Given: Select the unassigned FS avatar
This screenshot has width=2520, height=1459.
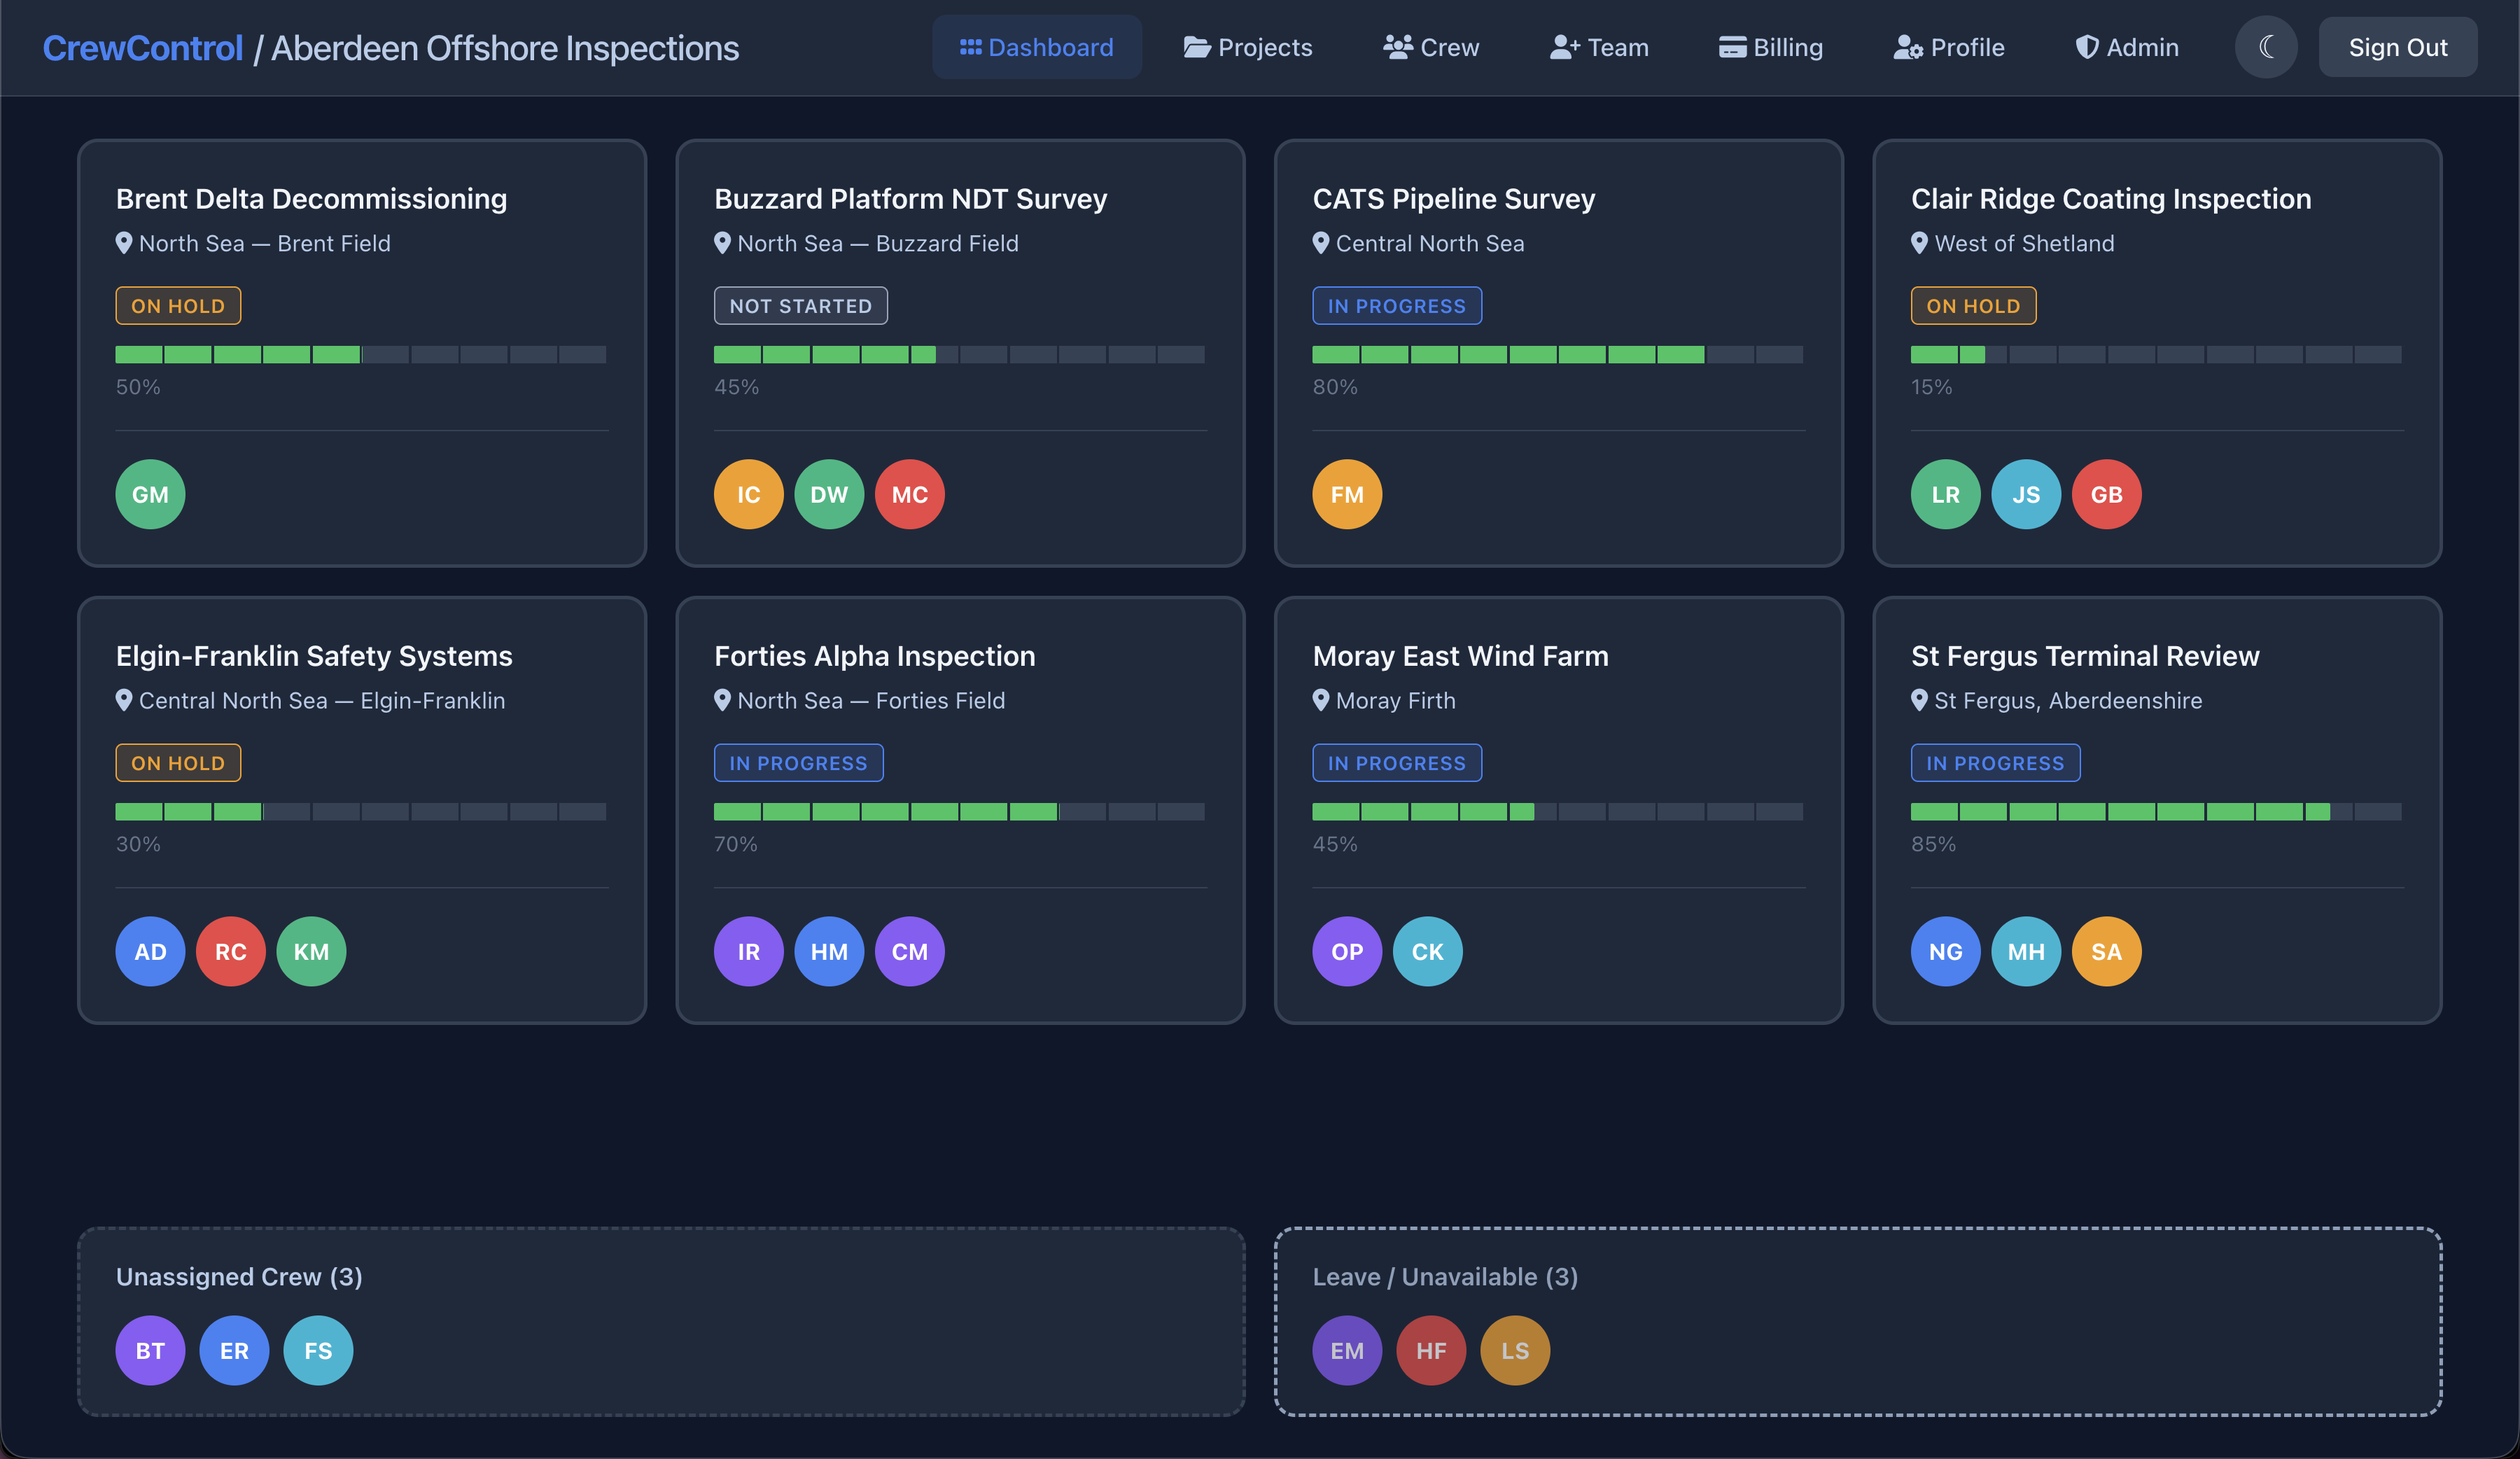Looking at the screenshot, I should coord(318,1350).
